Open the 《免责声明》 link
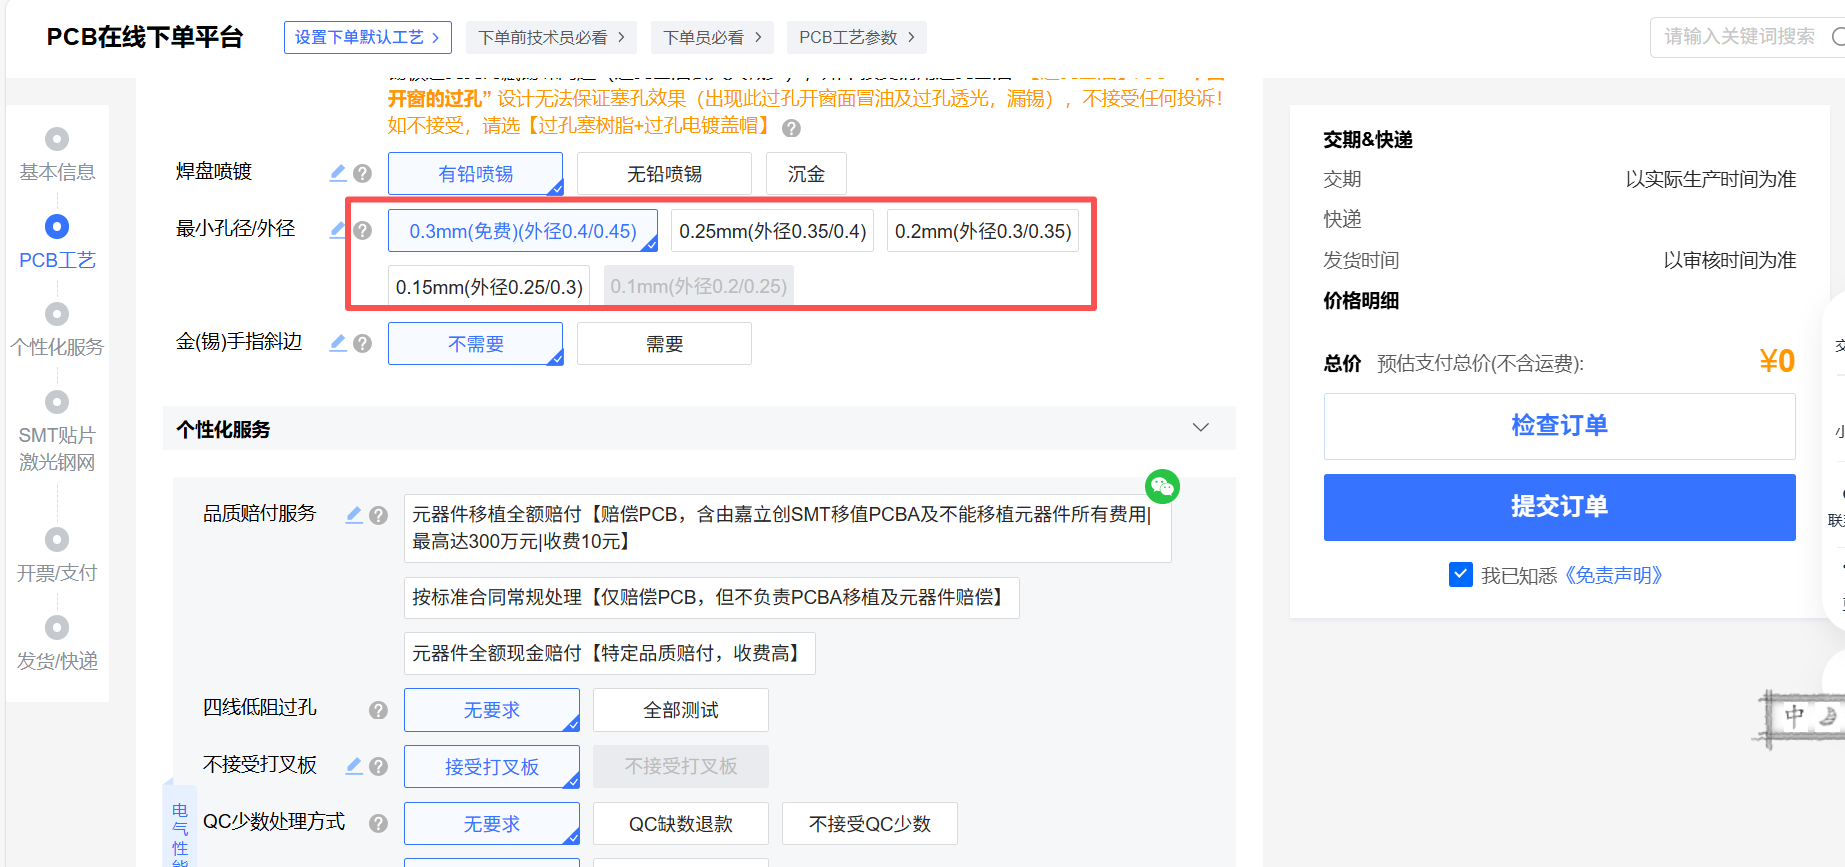This screenshot has width=1845, height=867. 1612,575
